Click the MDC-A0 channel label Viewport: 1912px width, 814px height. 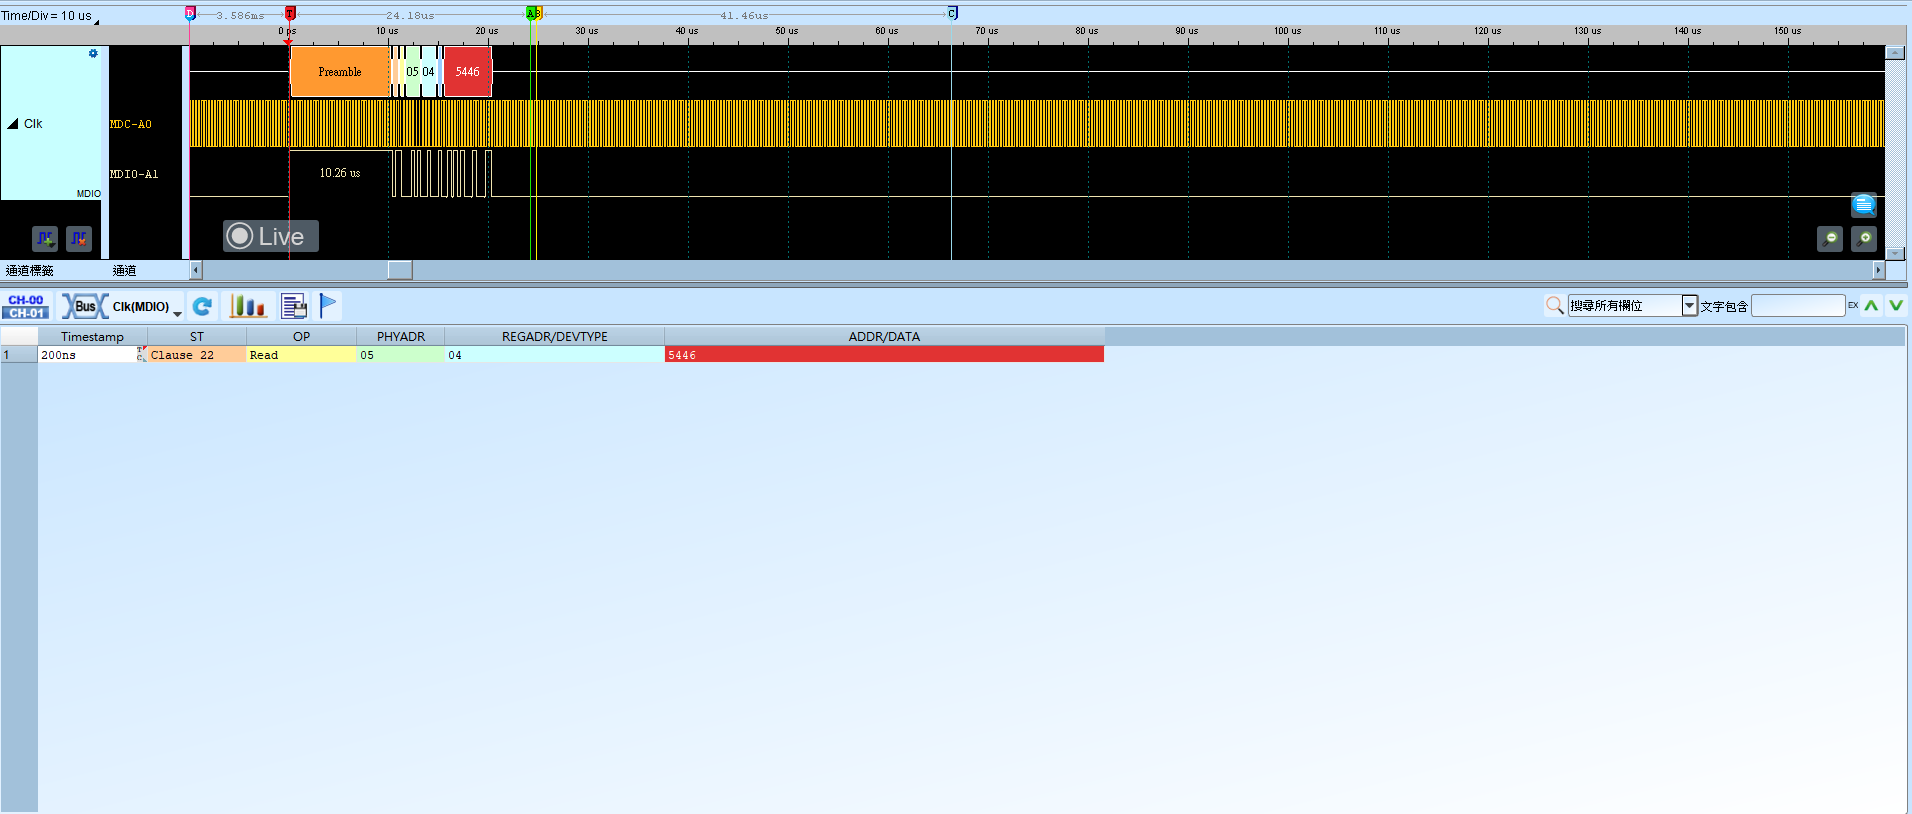[x=131, y=124]
